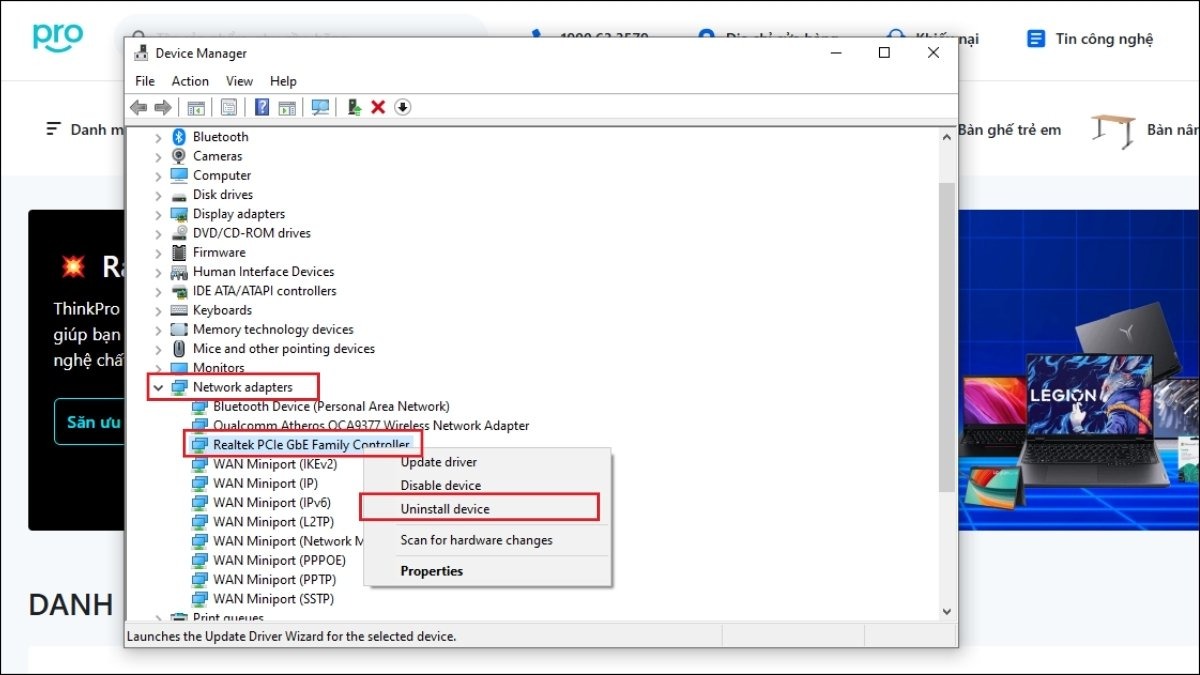Image resolution: width=1200 pixels, height=675 pixels.
Task: Select the Human Interface Devices icon
Action: coord(179,272)
